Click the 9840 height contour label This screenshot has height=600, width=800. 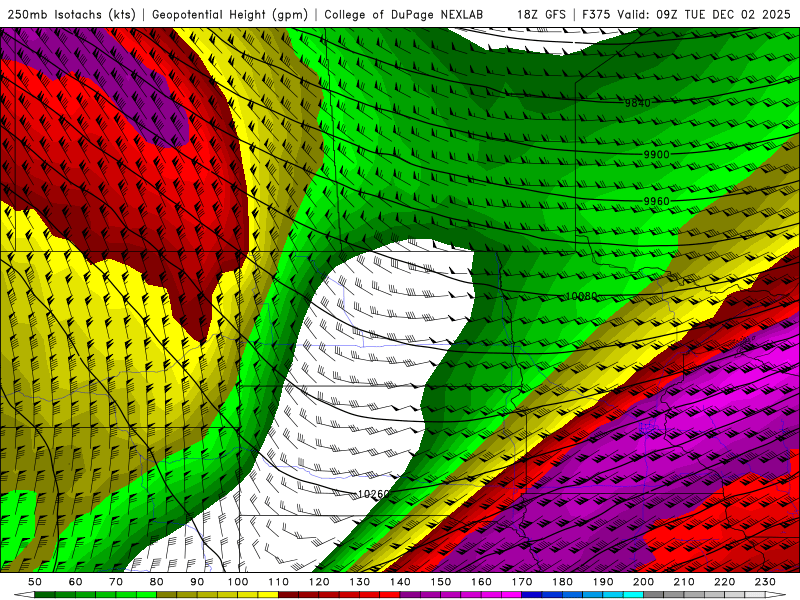click(x=638, y=103)
